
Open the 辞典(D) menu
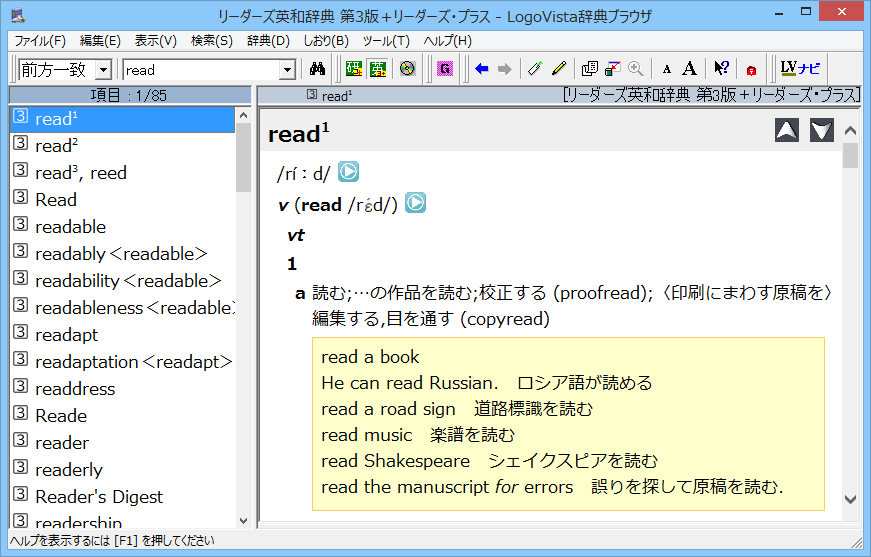coord(268,41)
